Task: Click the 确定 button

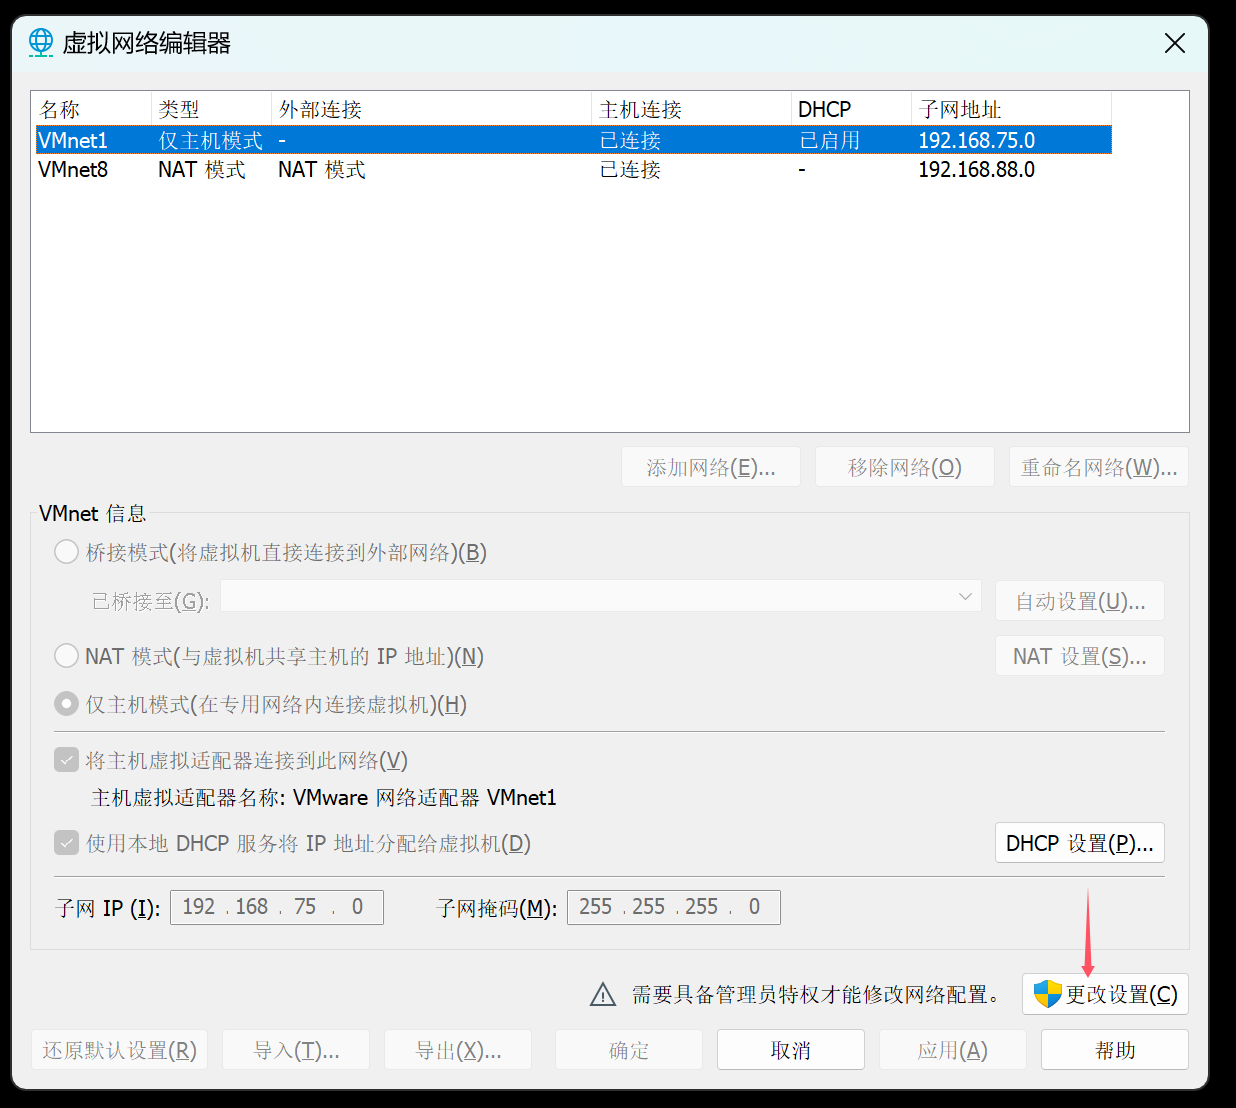Action: point(629,1050)
